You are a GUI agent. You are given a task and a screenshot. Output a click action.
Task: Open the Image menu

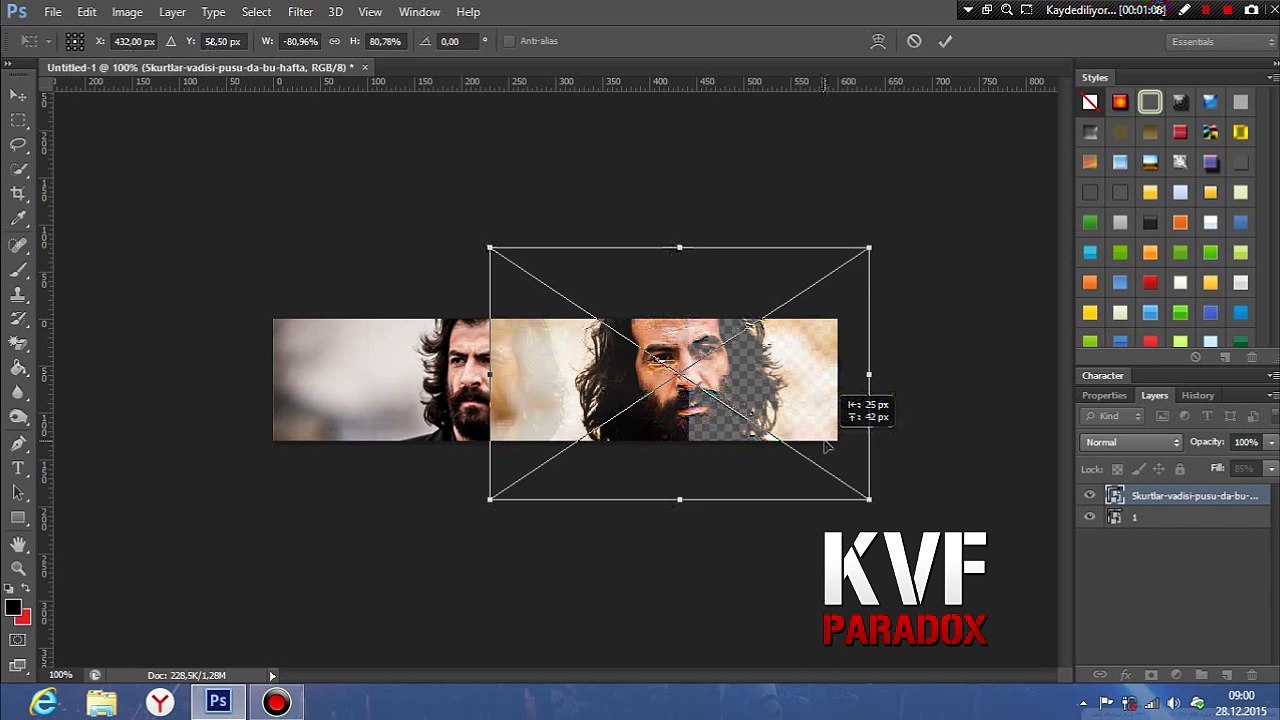[127, 12]
